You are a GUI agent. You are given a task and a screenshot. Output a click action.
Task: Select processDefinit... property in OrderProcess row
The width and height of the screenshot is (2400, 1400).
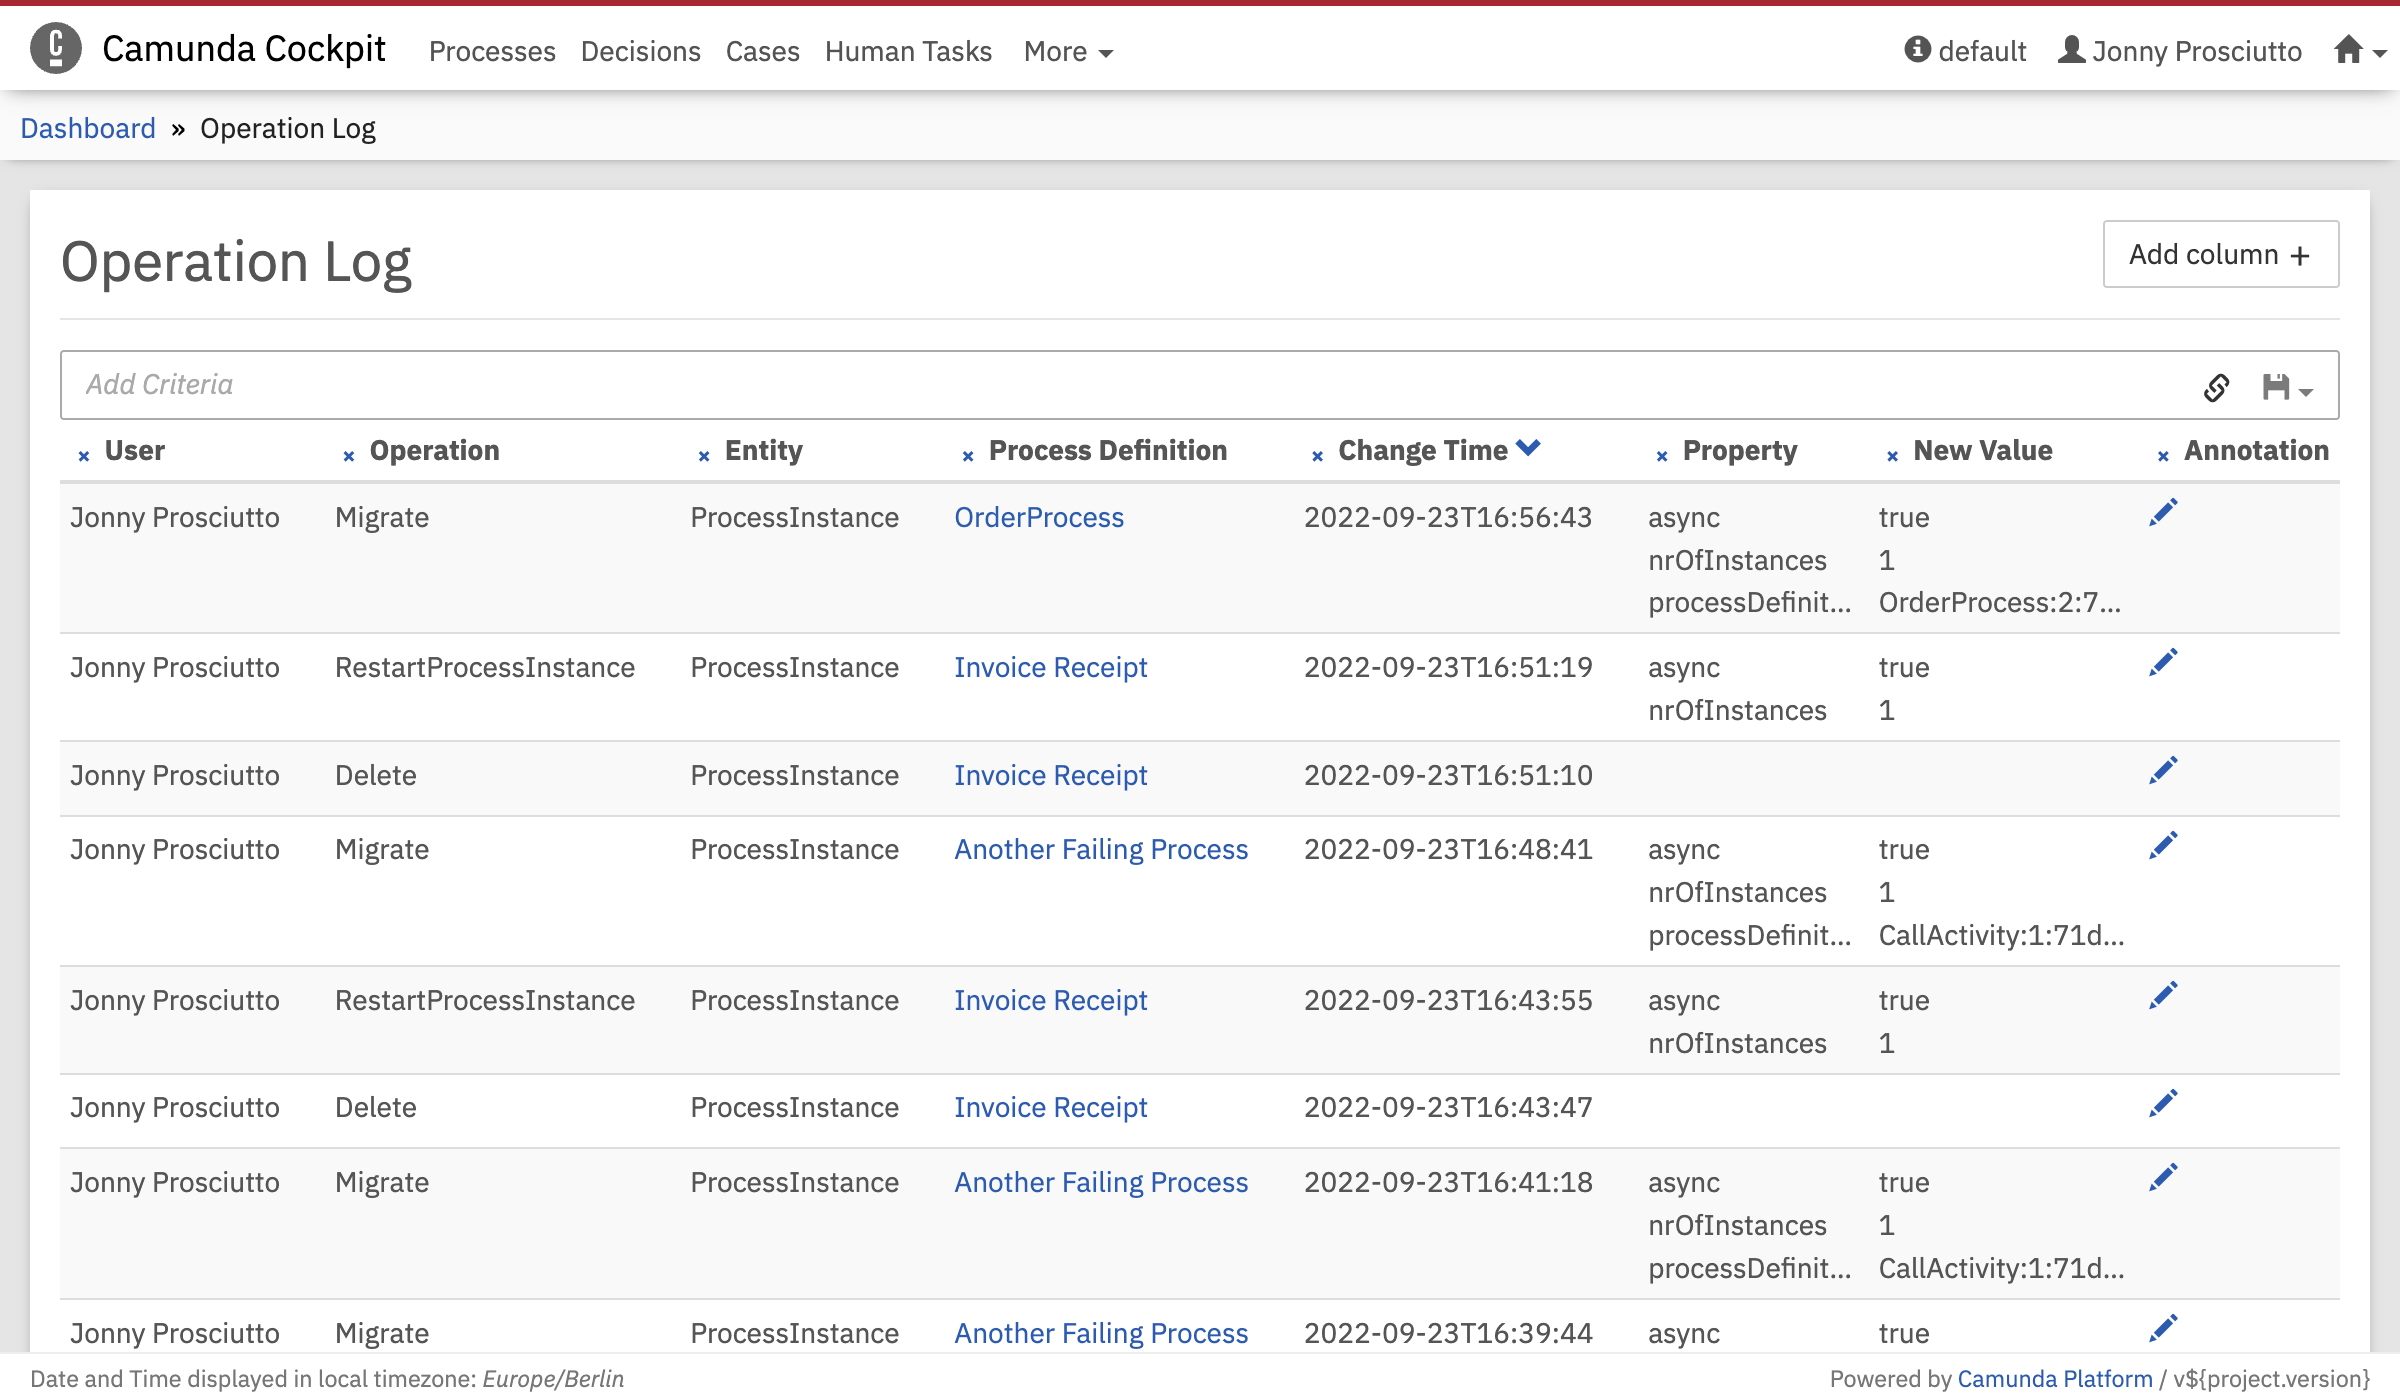click(x=1750, y=602)
